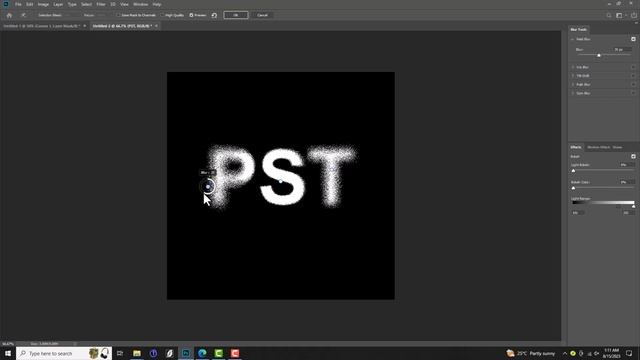Screen dimensions: 640x360
Task: Toggle High Quality checkbox
Action: tap(162, 15)
